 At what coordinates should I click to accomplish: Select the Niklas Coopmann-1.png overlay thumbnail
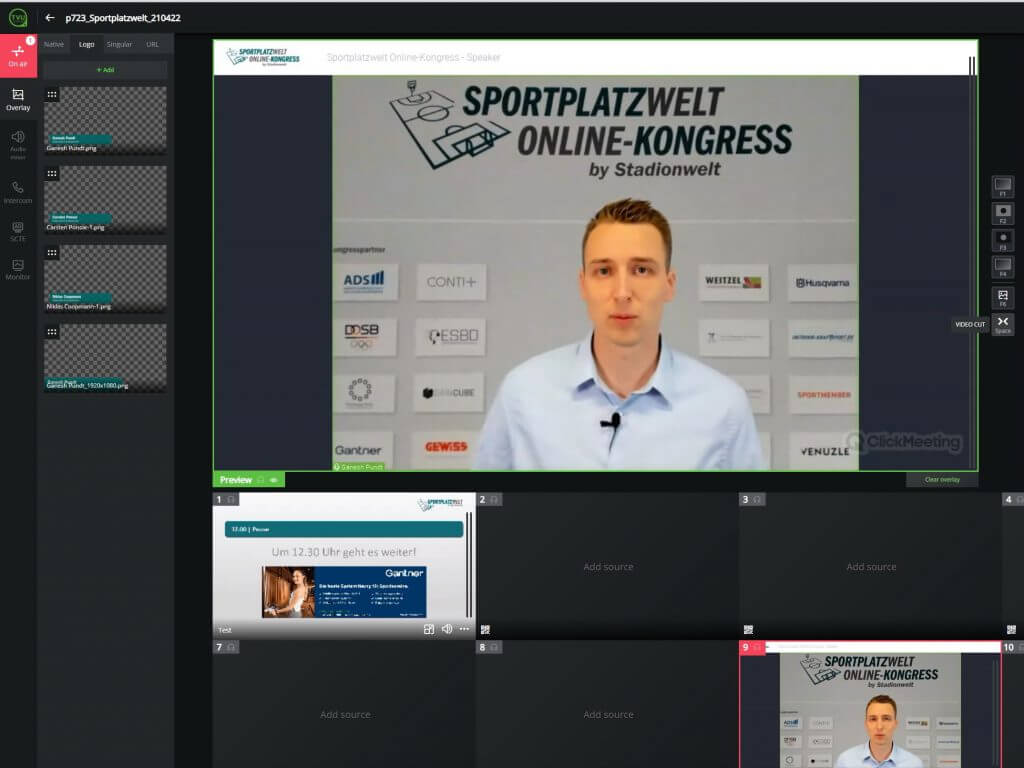click(x=105, y=278)
